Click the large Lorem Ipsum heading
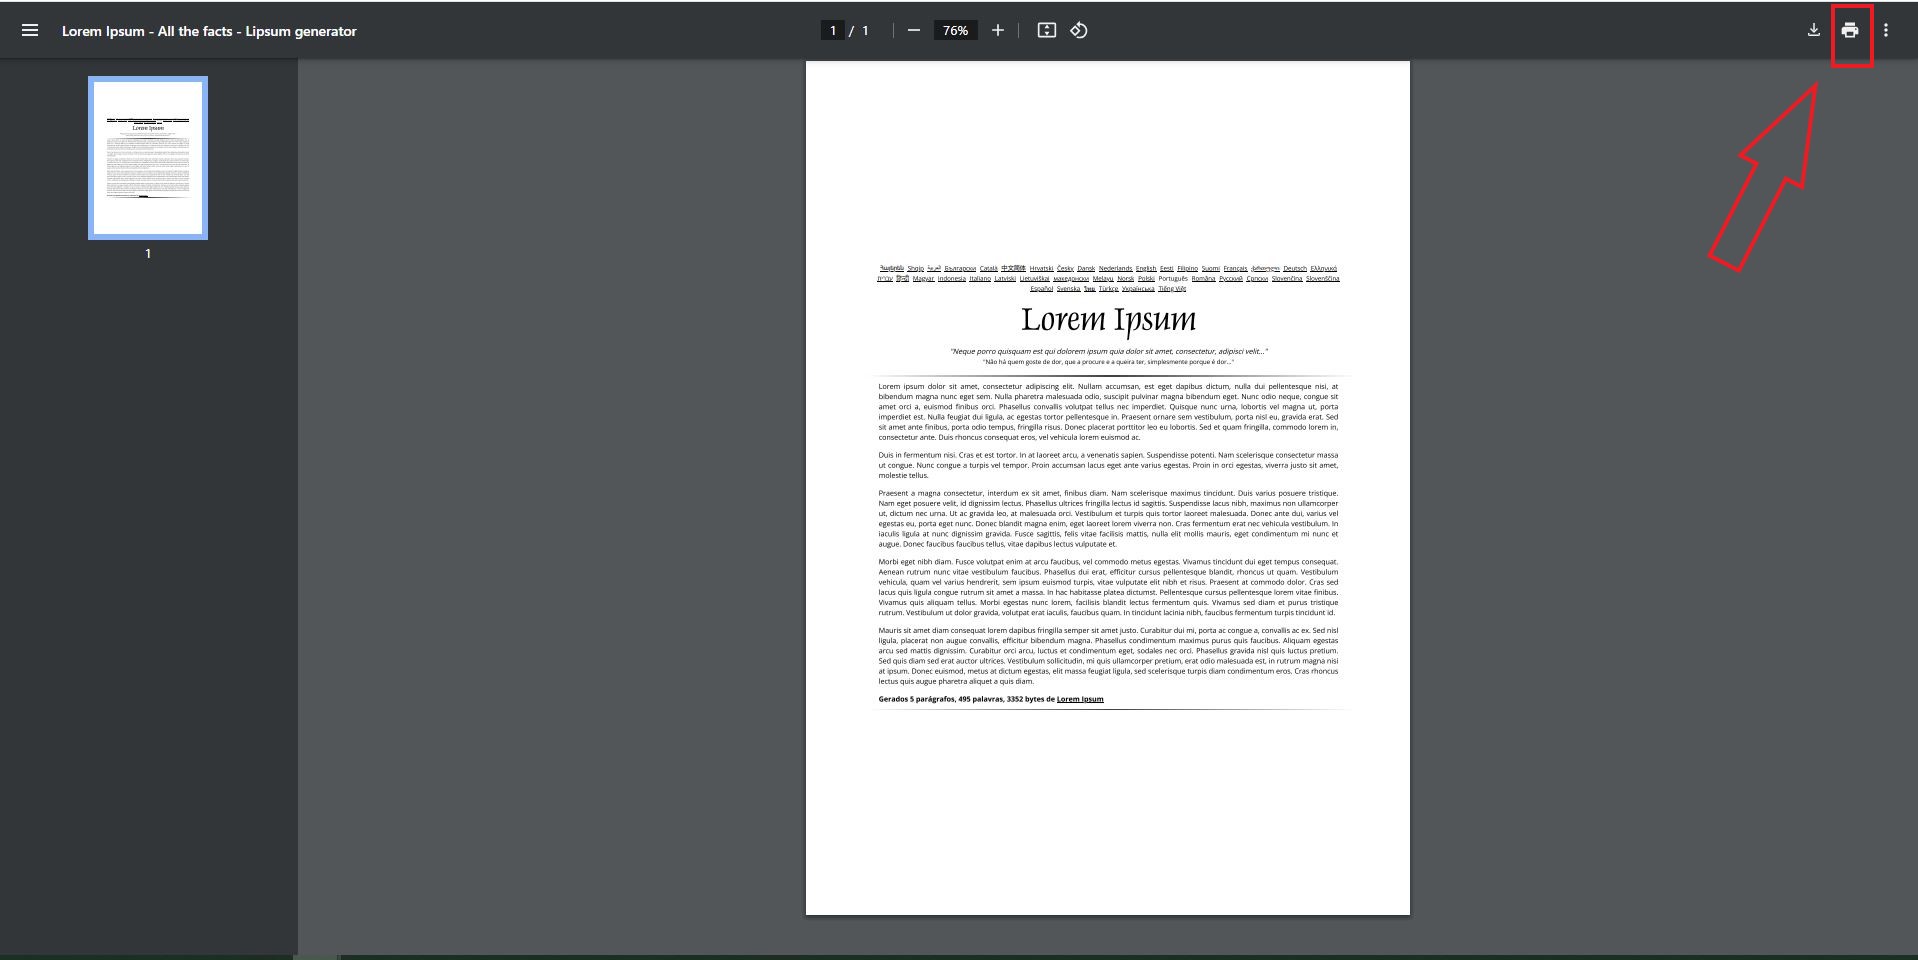This screenshot has height=960, width=1918. [x=1108, y=319]
